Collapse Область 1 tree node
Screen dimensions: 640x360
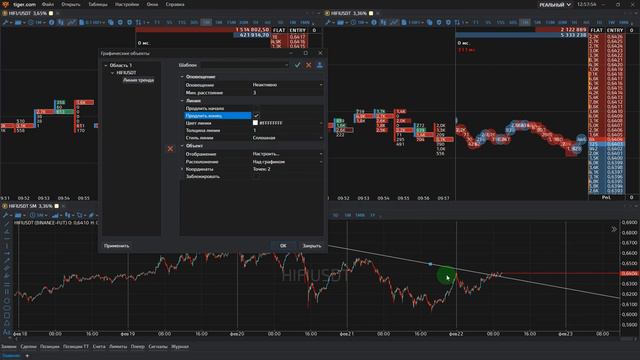click(106, 65)
